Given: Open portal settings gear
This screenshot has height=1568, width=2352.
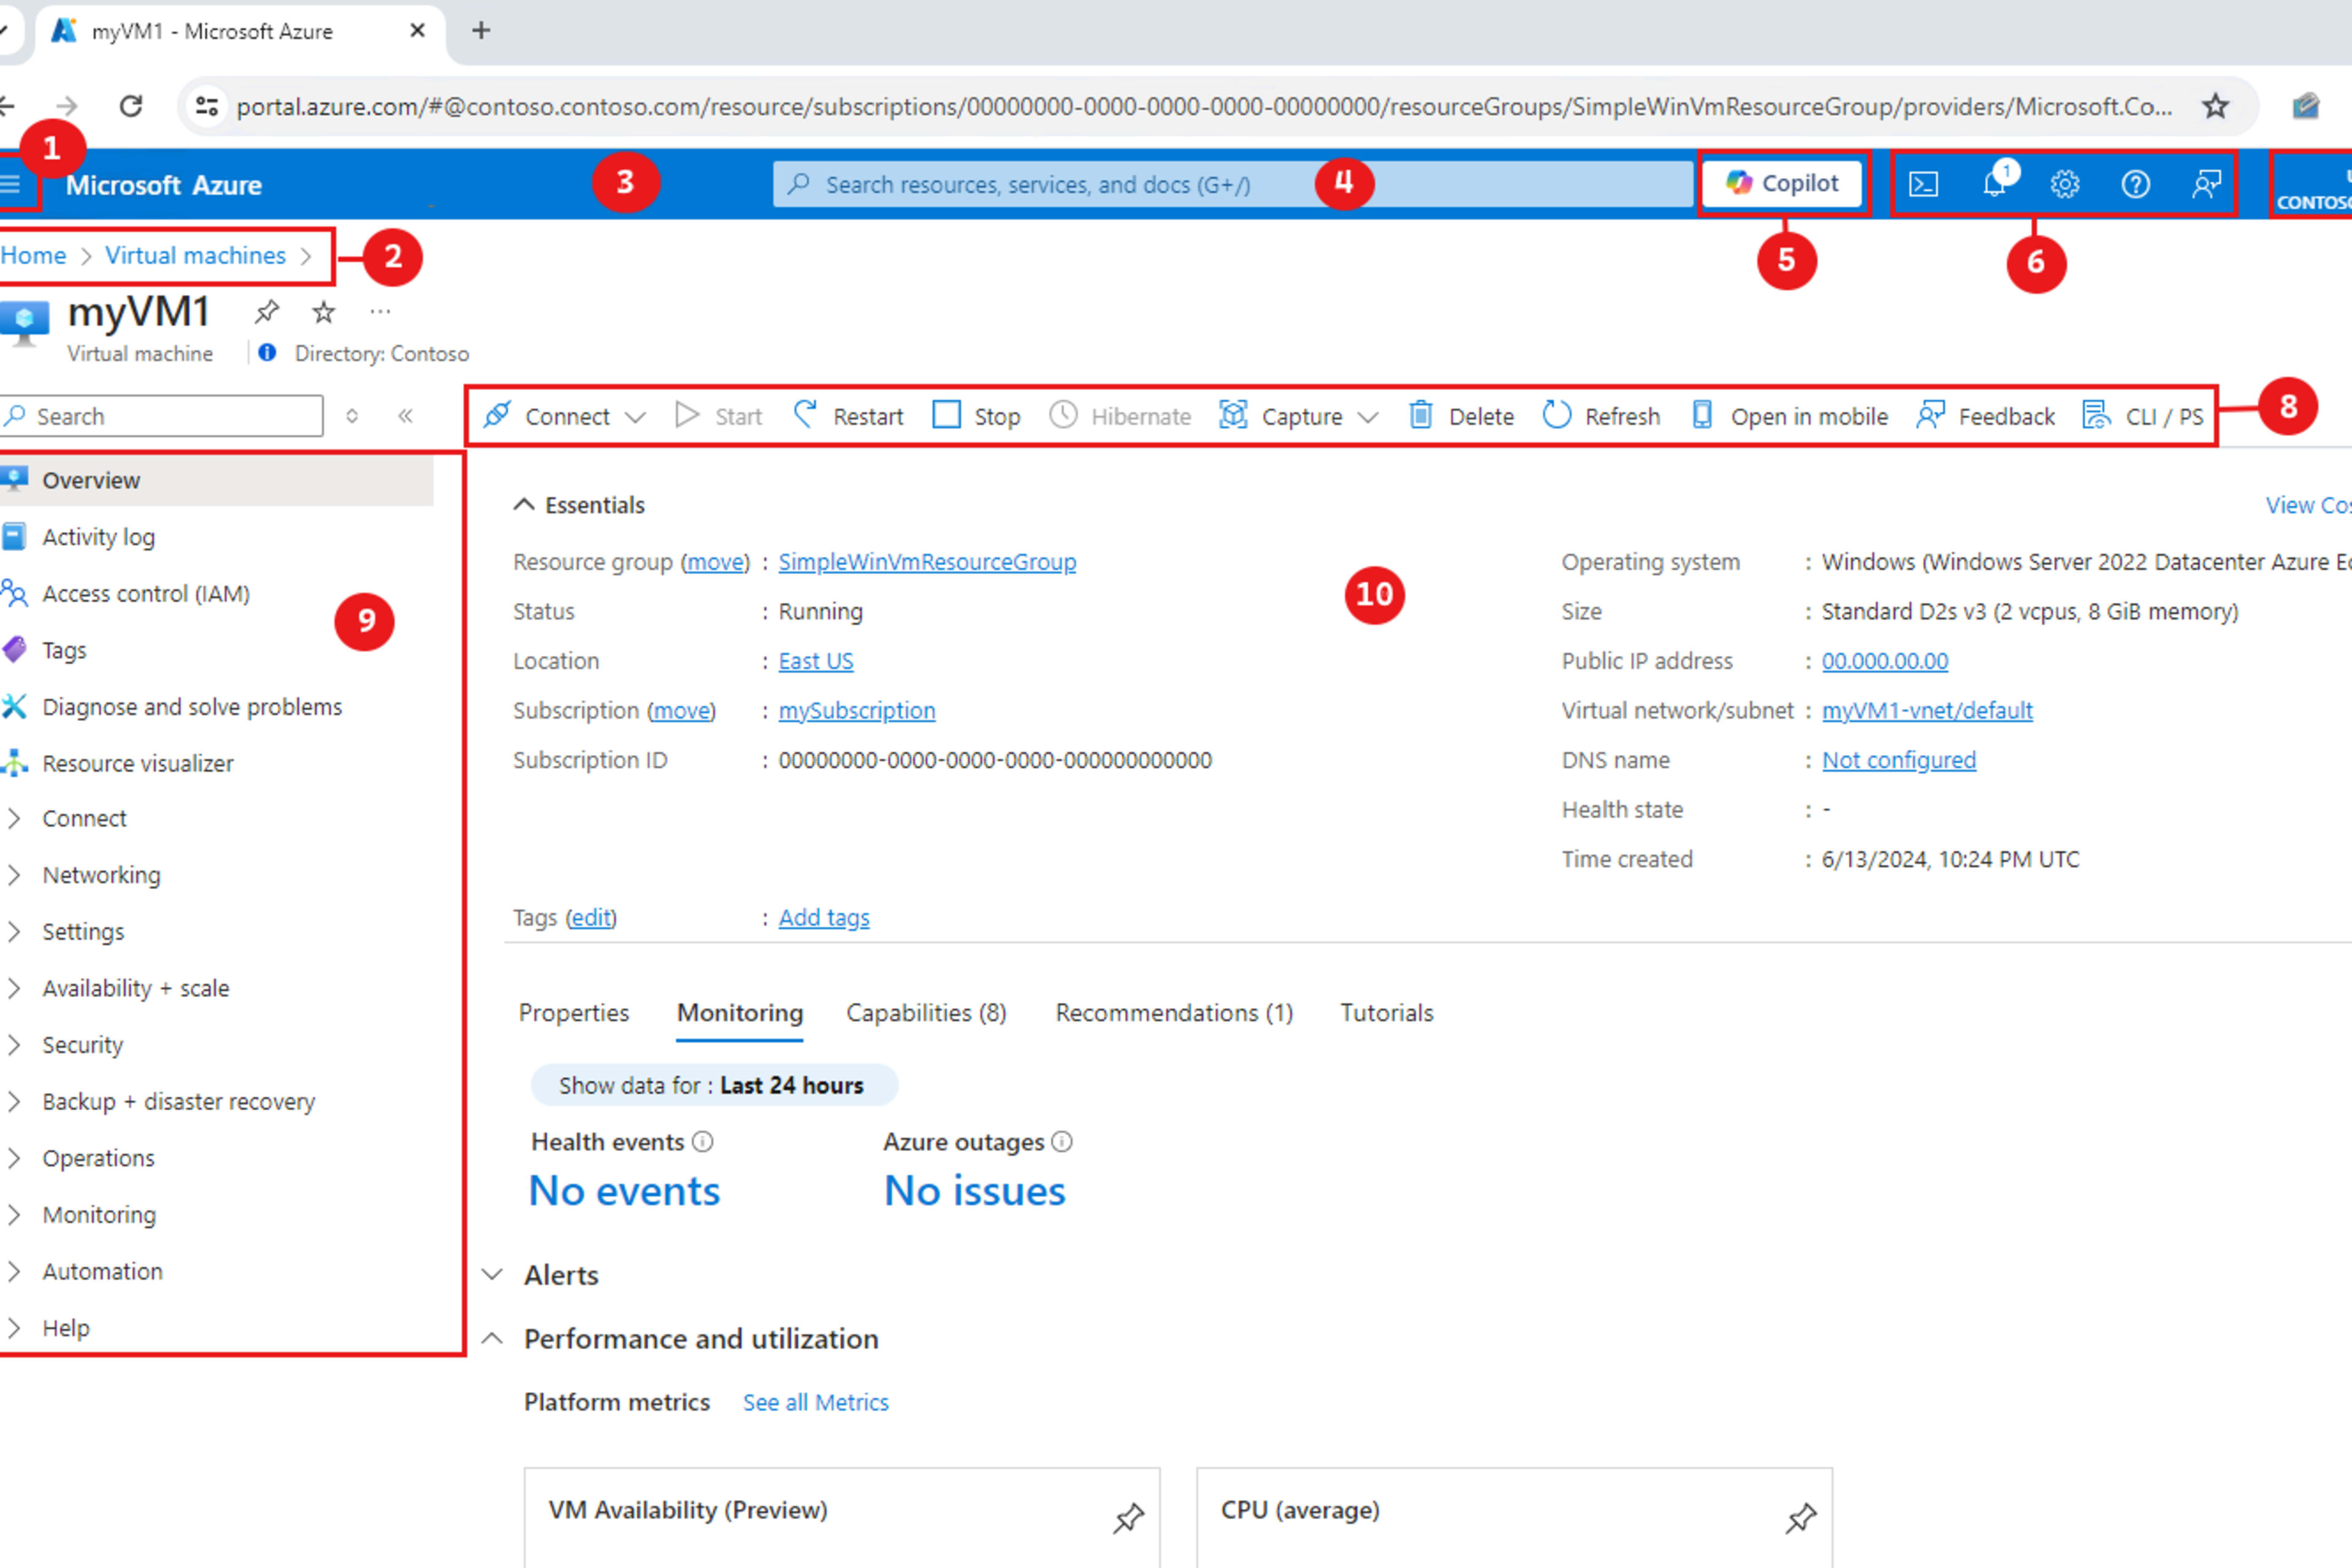Looking at the screenshot, I should click(x=2064, y=184).
